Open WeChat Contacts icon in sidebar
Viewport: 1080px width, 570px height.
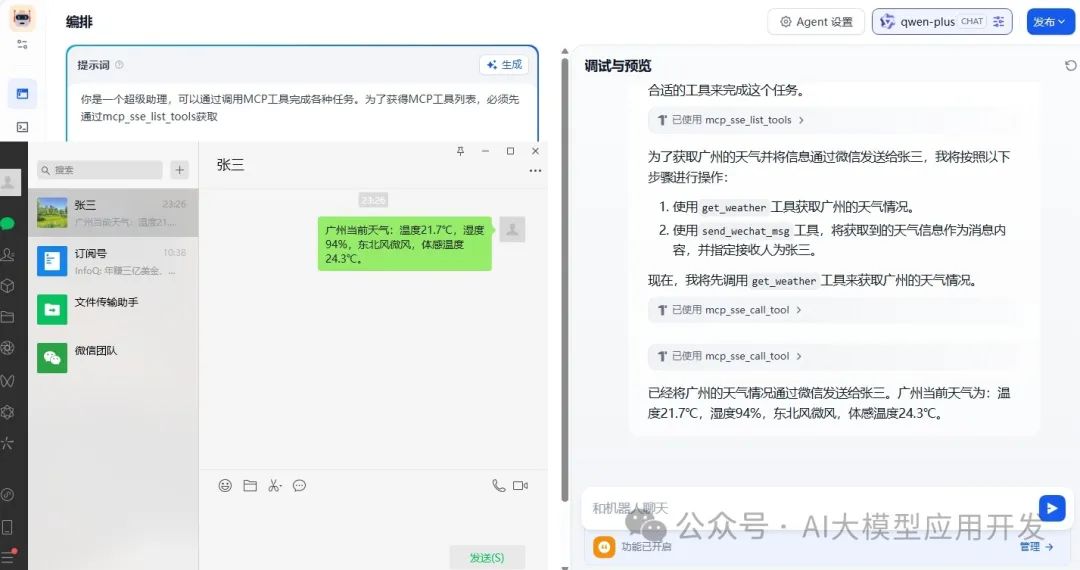click(x=8, y=255)
